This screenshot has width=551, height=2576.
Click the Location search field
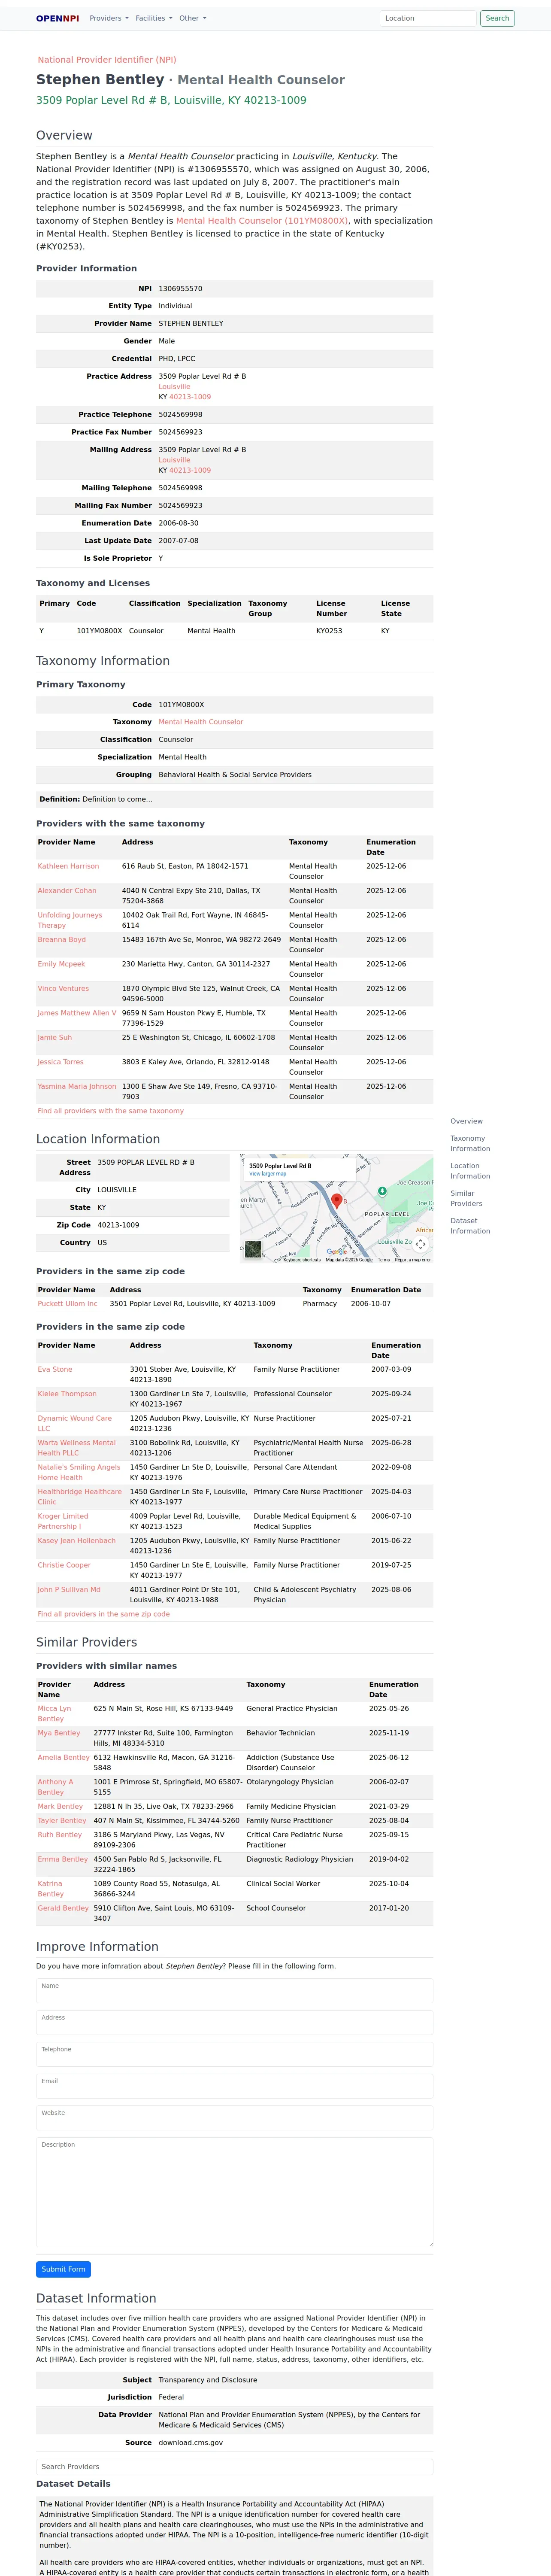pos(427,18)
